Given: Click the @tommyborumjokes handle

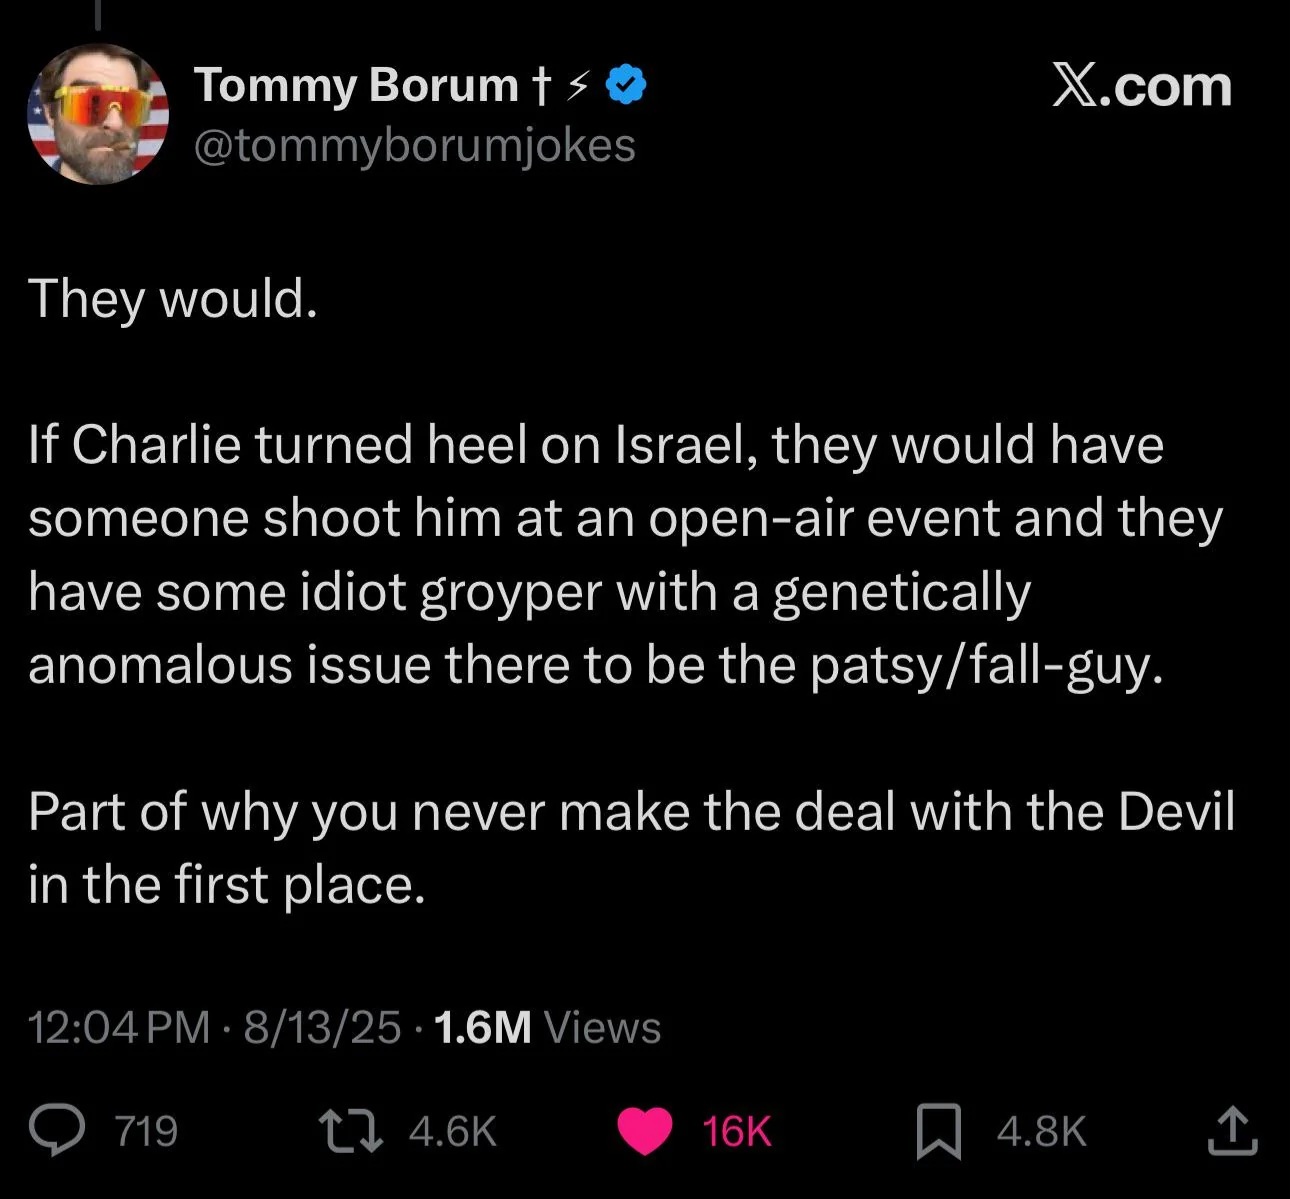Looking at the screenshot, I should click(x=414, y=145).
